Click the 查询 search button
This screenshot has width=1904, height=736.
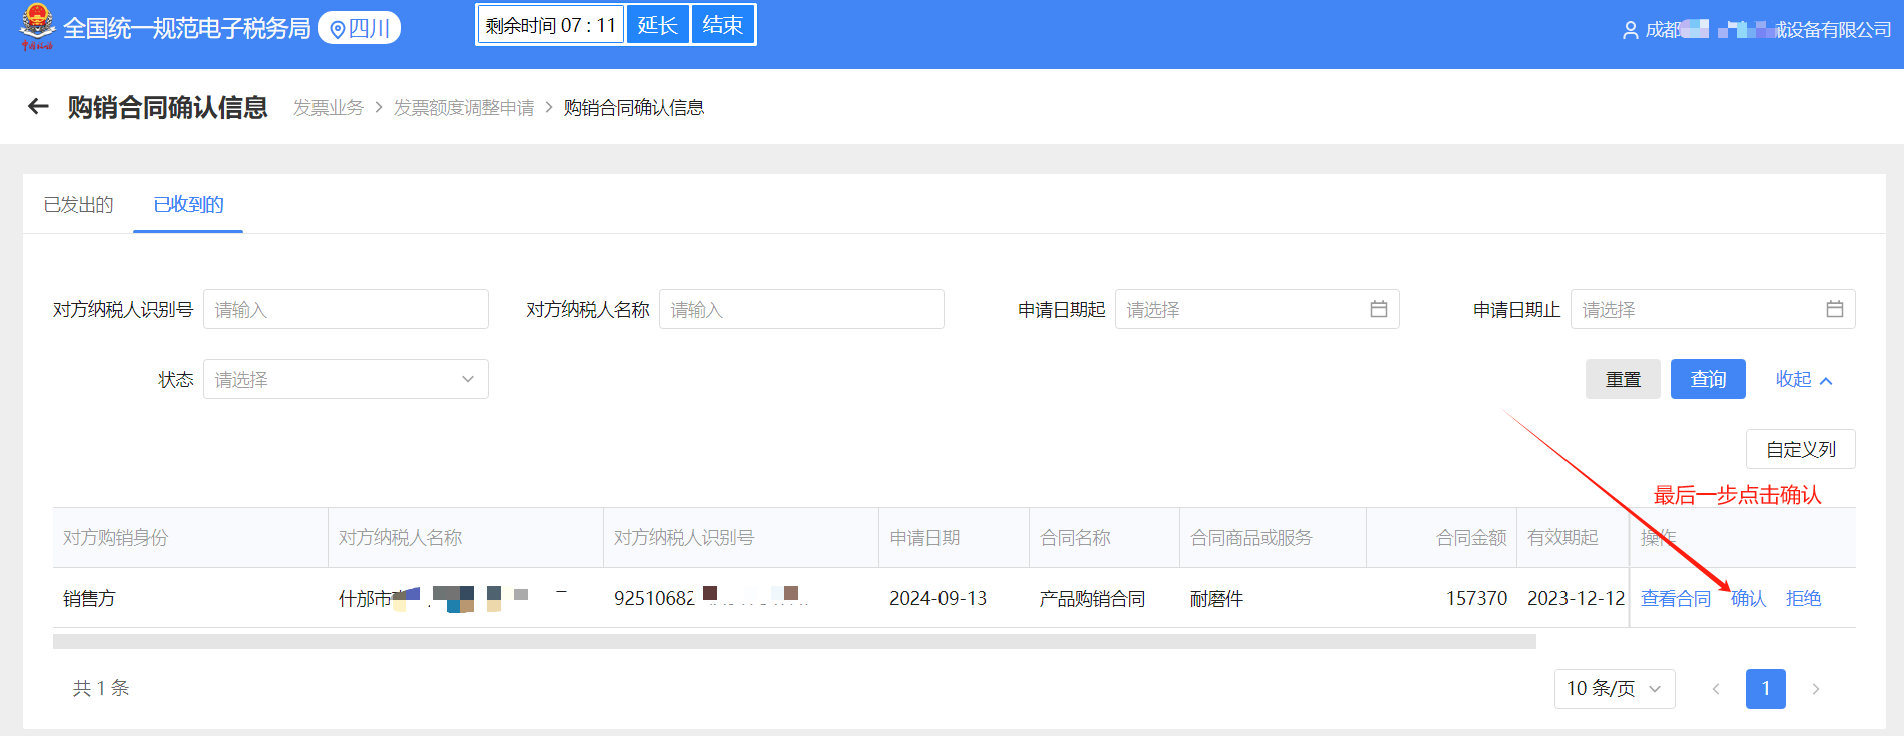coord(1708,379)
